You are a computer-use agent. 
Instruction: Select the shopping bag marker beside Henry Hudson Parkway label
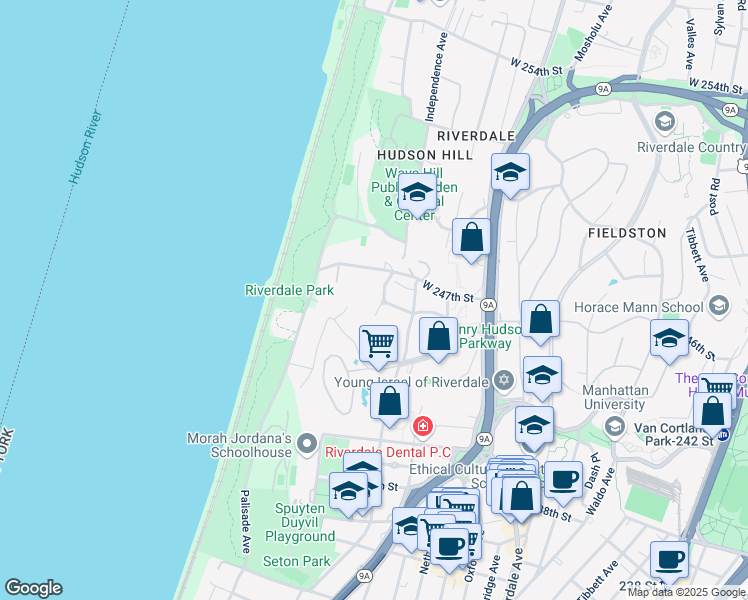tap(438, 340)
